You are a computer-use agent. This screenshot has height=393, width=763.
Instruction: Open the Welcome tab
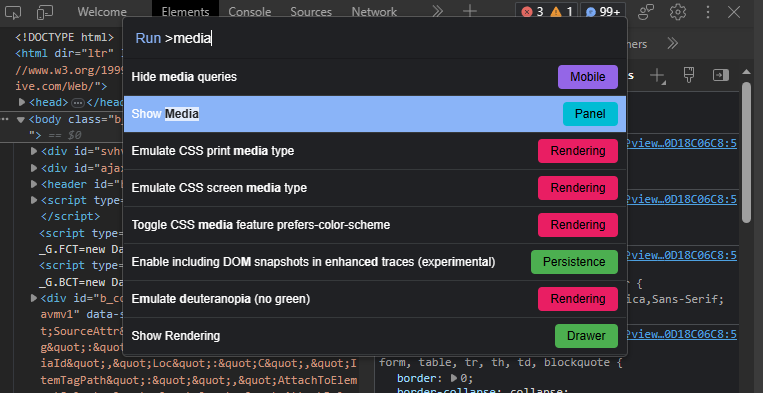point(102,12)
